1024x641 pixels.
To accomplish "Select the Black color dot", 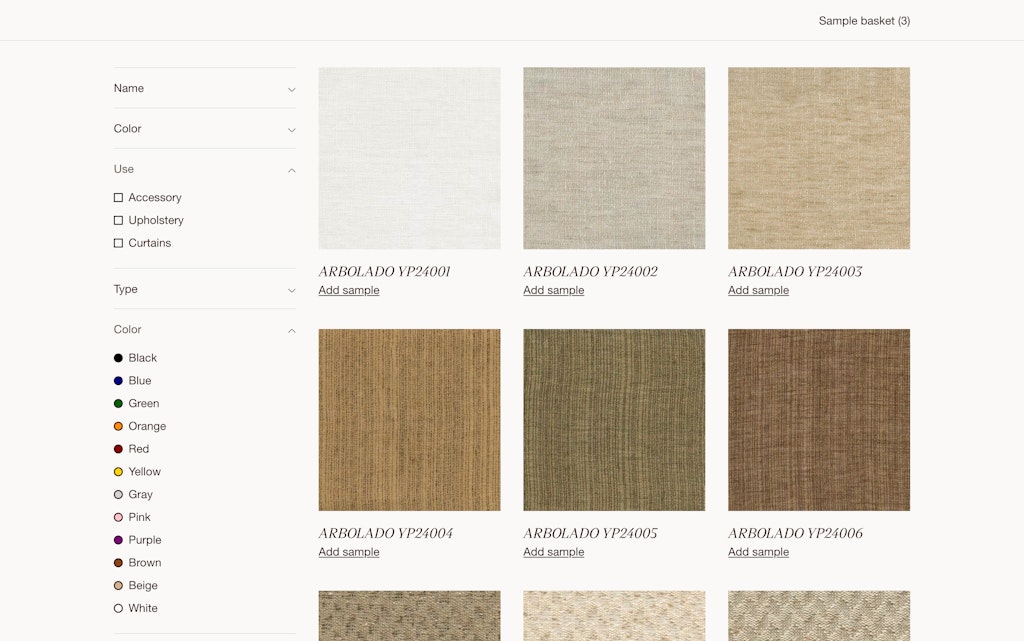I will click(x=118, y=358).
